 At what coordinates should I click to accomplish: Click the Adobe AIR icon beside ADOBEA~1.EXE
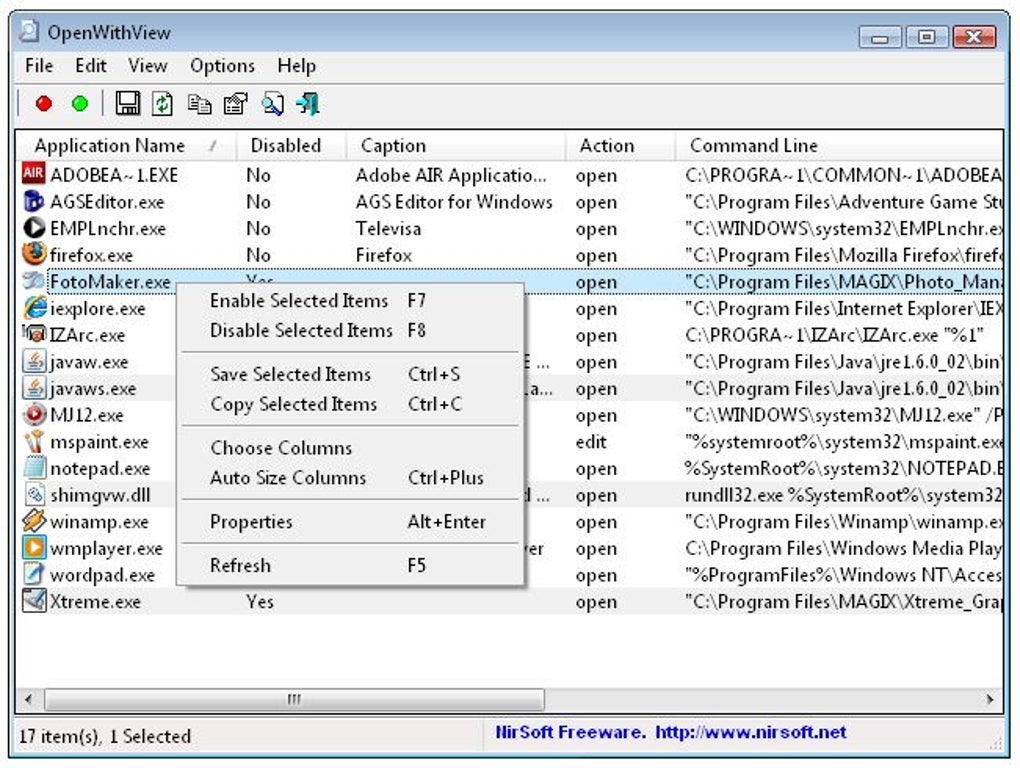click(33, 174)
